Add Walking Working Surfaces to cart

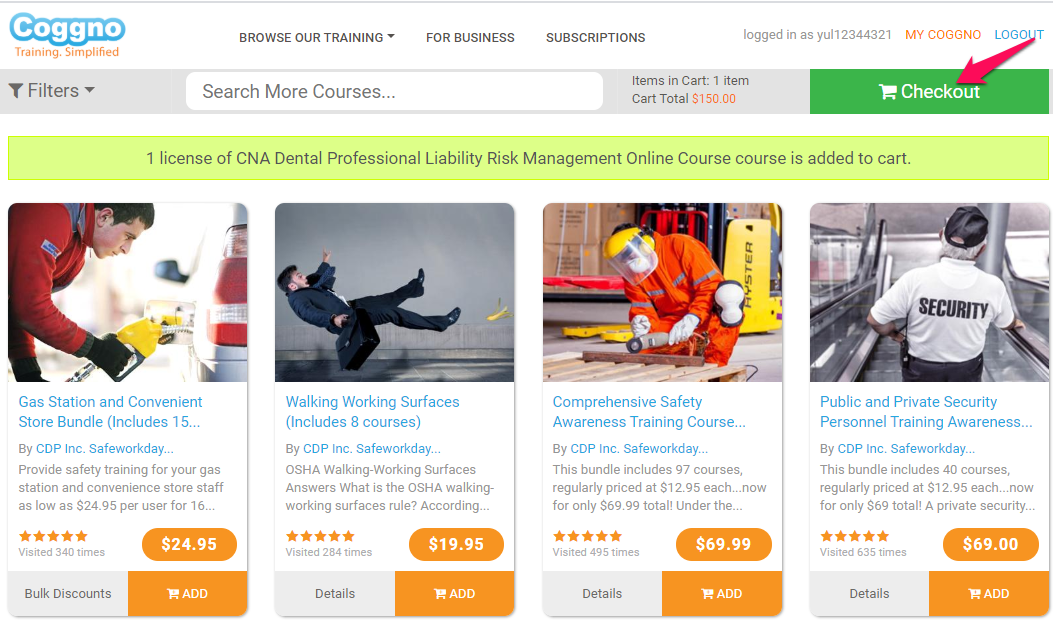(455, 593)
